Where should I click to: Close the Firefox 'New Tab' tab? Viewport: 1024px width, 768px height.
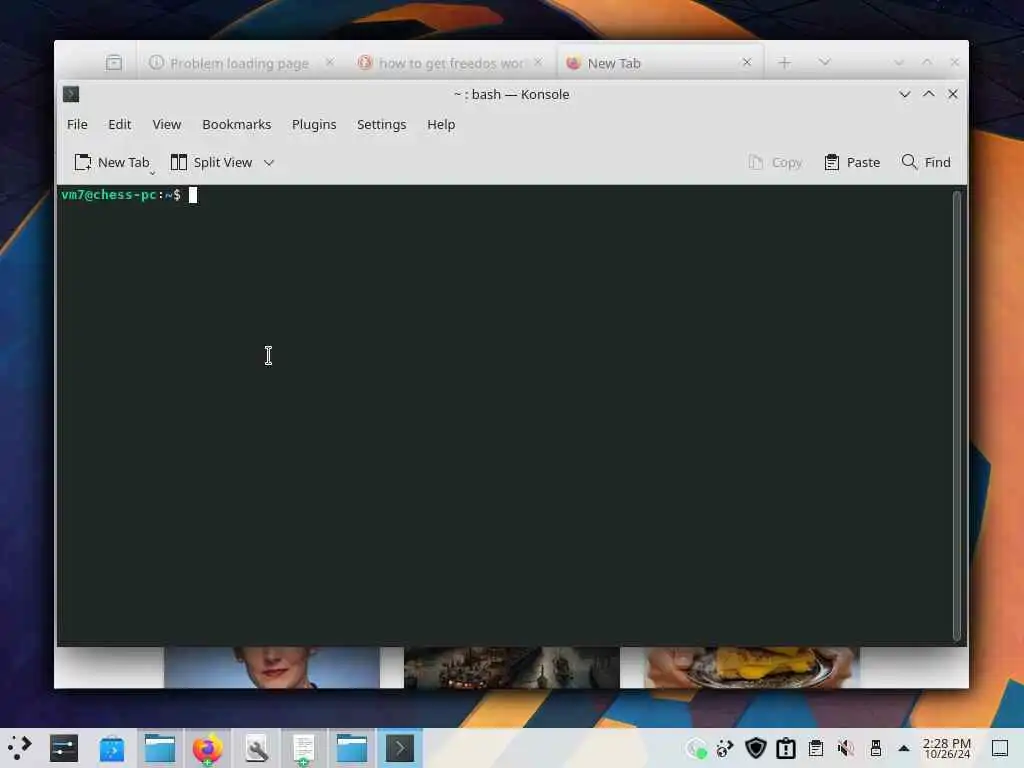[x=747, y=62]
